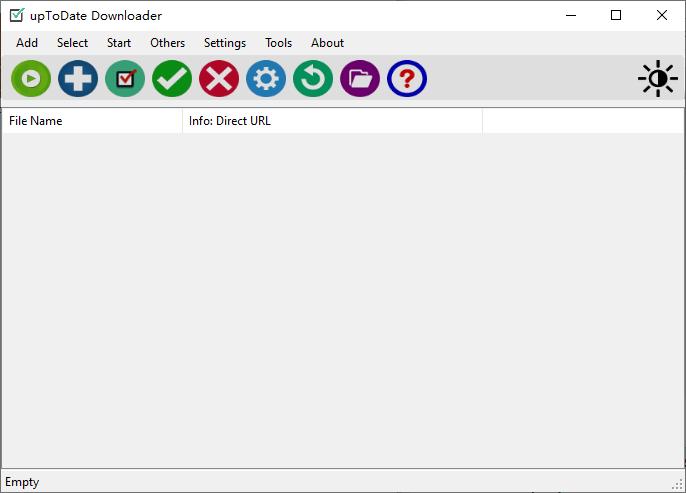This screenshot has height=493, width=686.
Task: Open the Settings menu
Action: 225,43
